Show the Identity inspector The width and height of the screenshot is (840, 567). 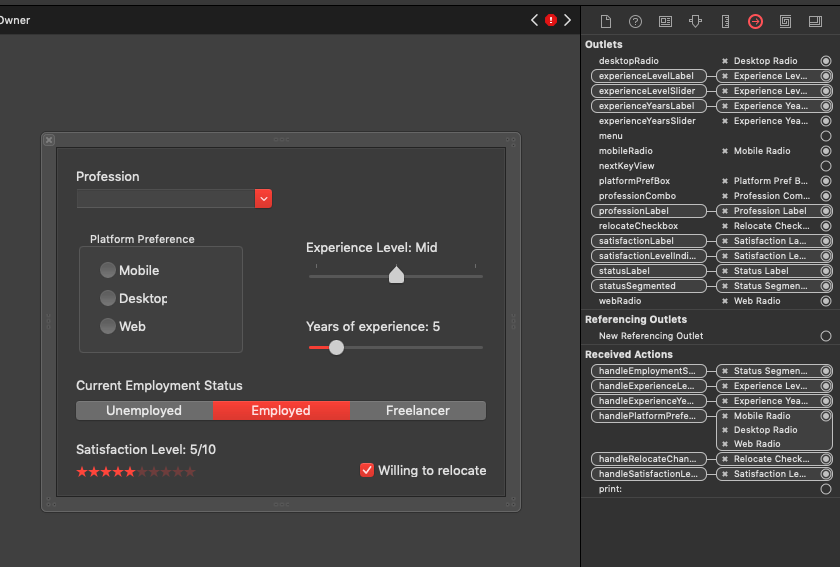(665, 21)
